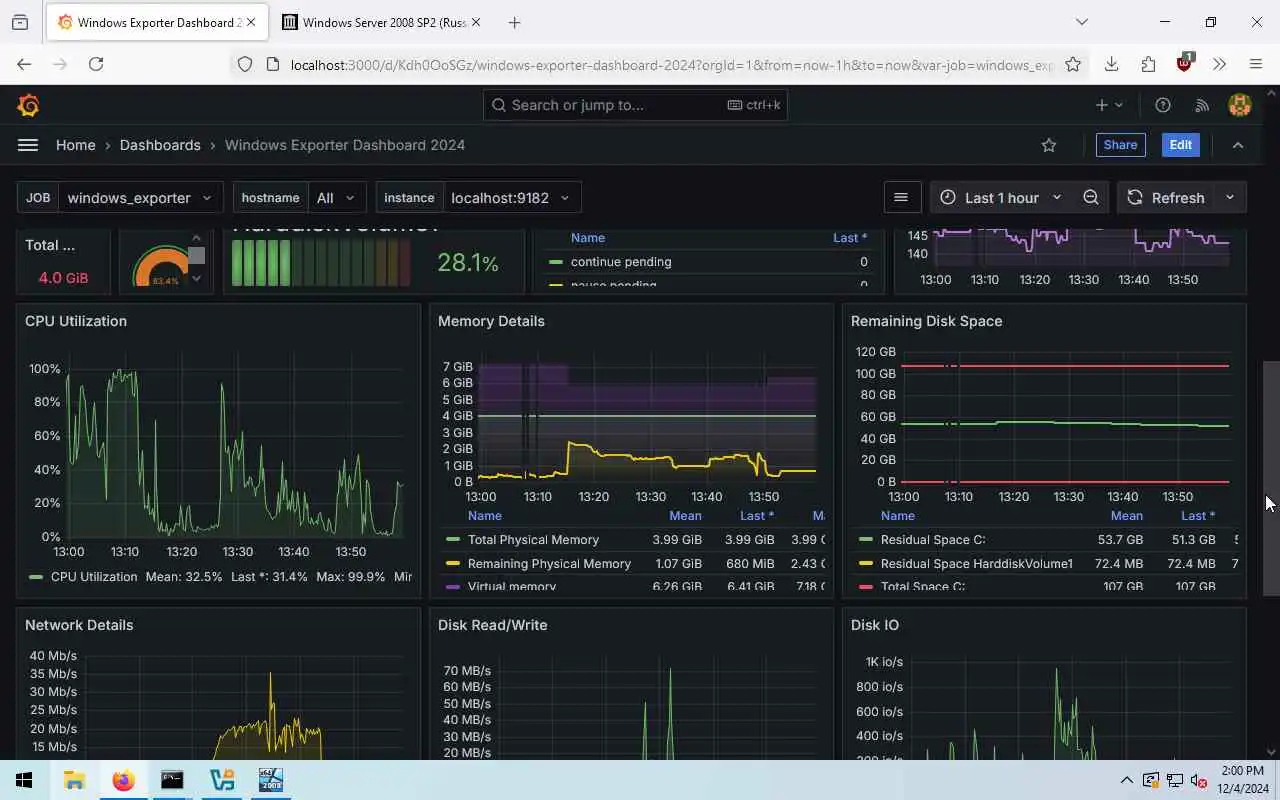1280x800 pixels.
Task: Open the Firefox extensions icon
Action: [1148, 64]
